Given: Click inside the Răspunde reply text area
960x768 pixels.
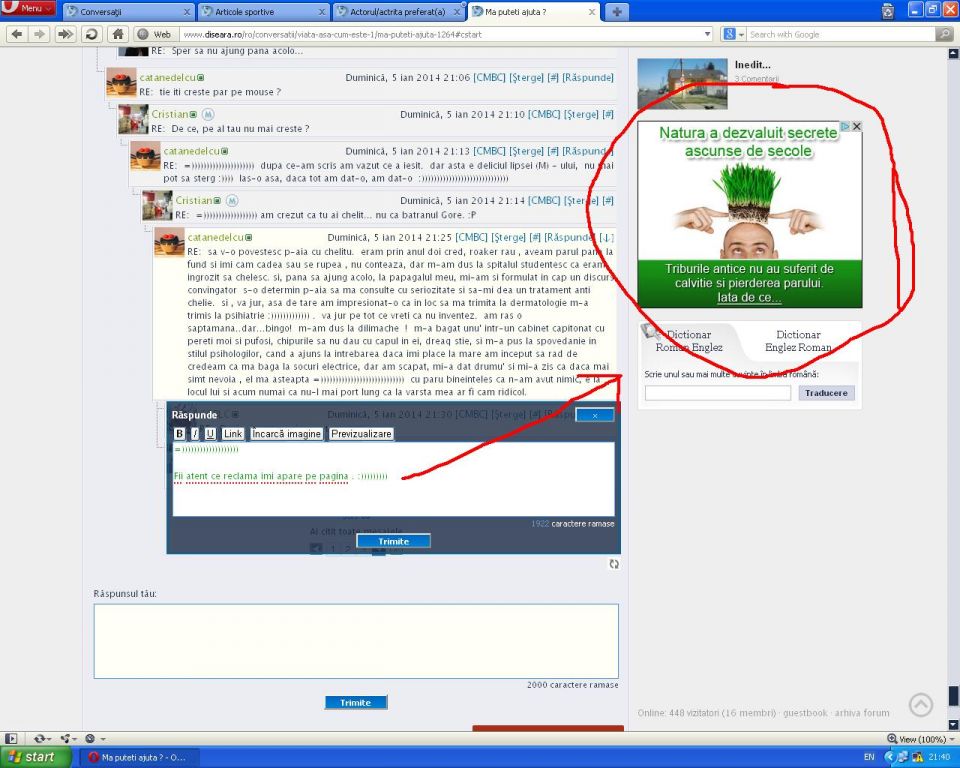Looking at the screenshot, I should tap(394, 479).
